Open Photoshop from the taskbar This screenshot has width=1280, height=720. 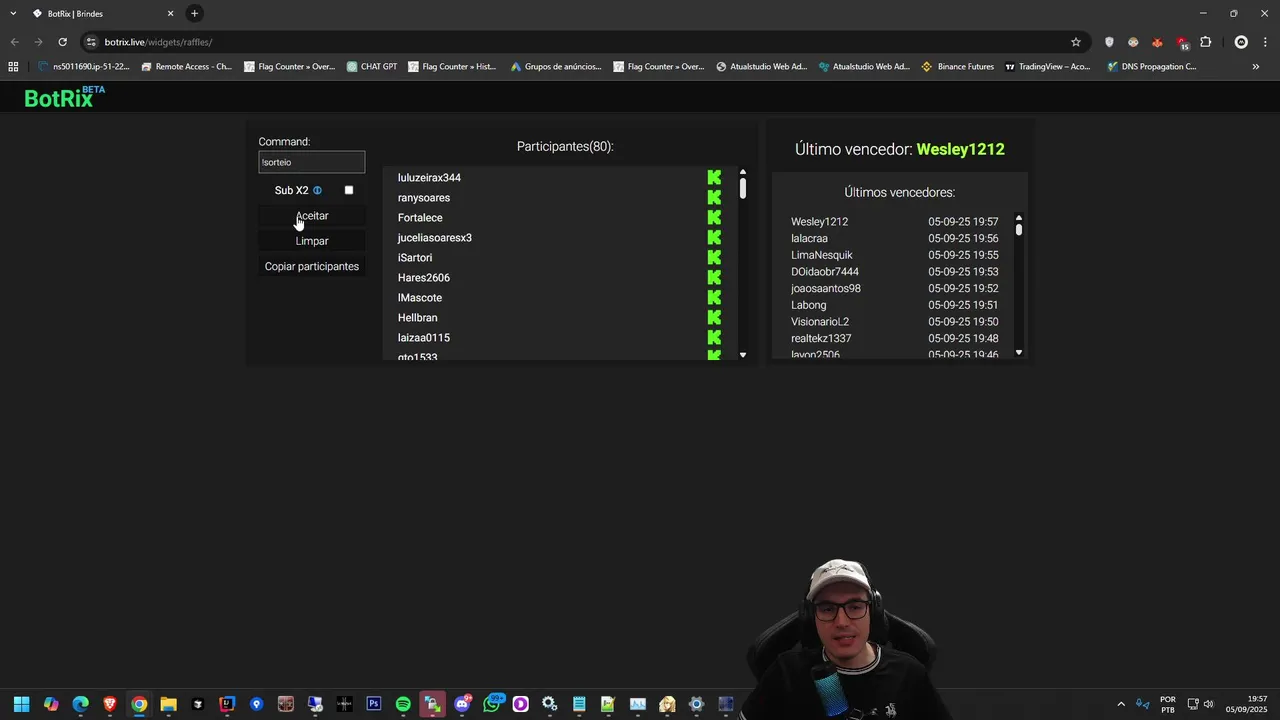[374, 704]
